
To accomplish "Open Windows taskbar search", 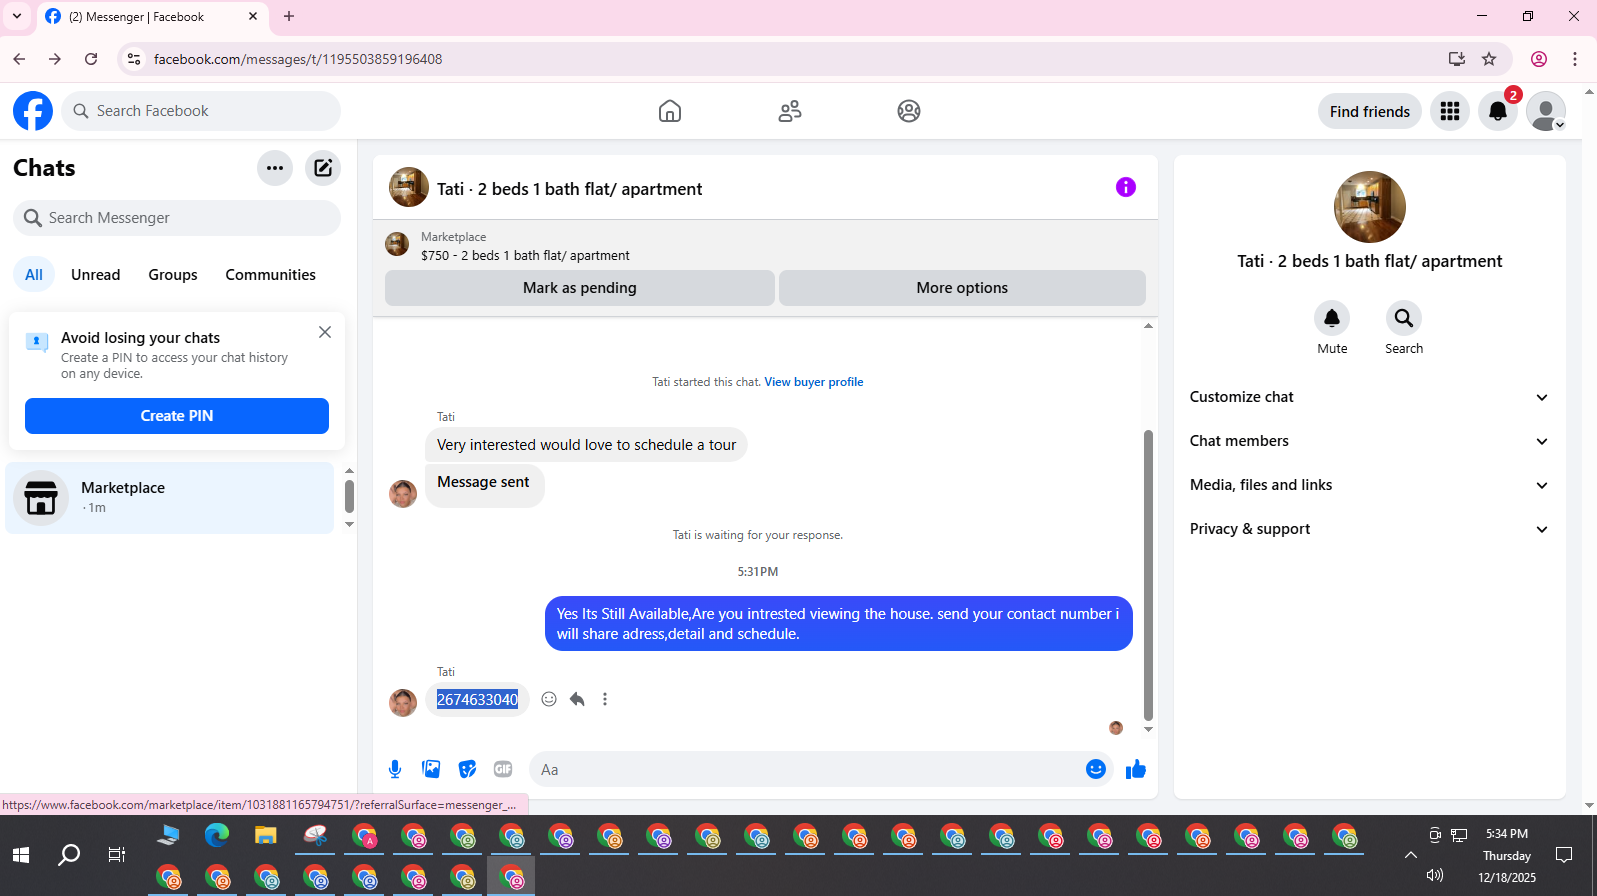I will (69, 855).
